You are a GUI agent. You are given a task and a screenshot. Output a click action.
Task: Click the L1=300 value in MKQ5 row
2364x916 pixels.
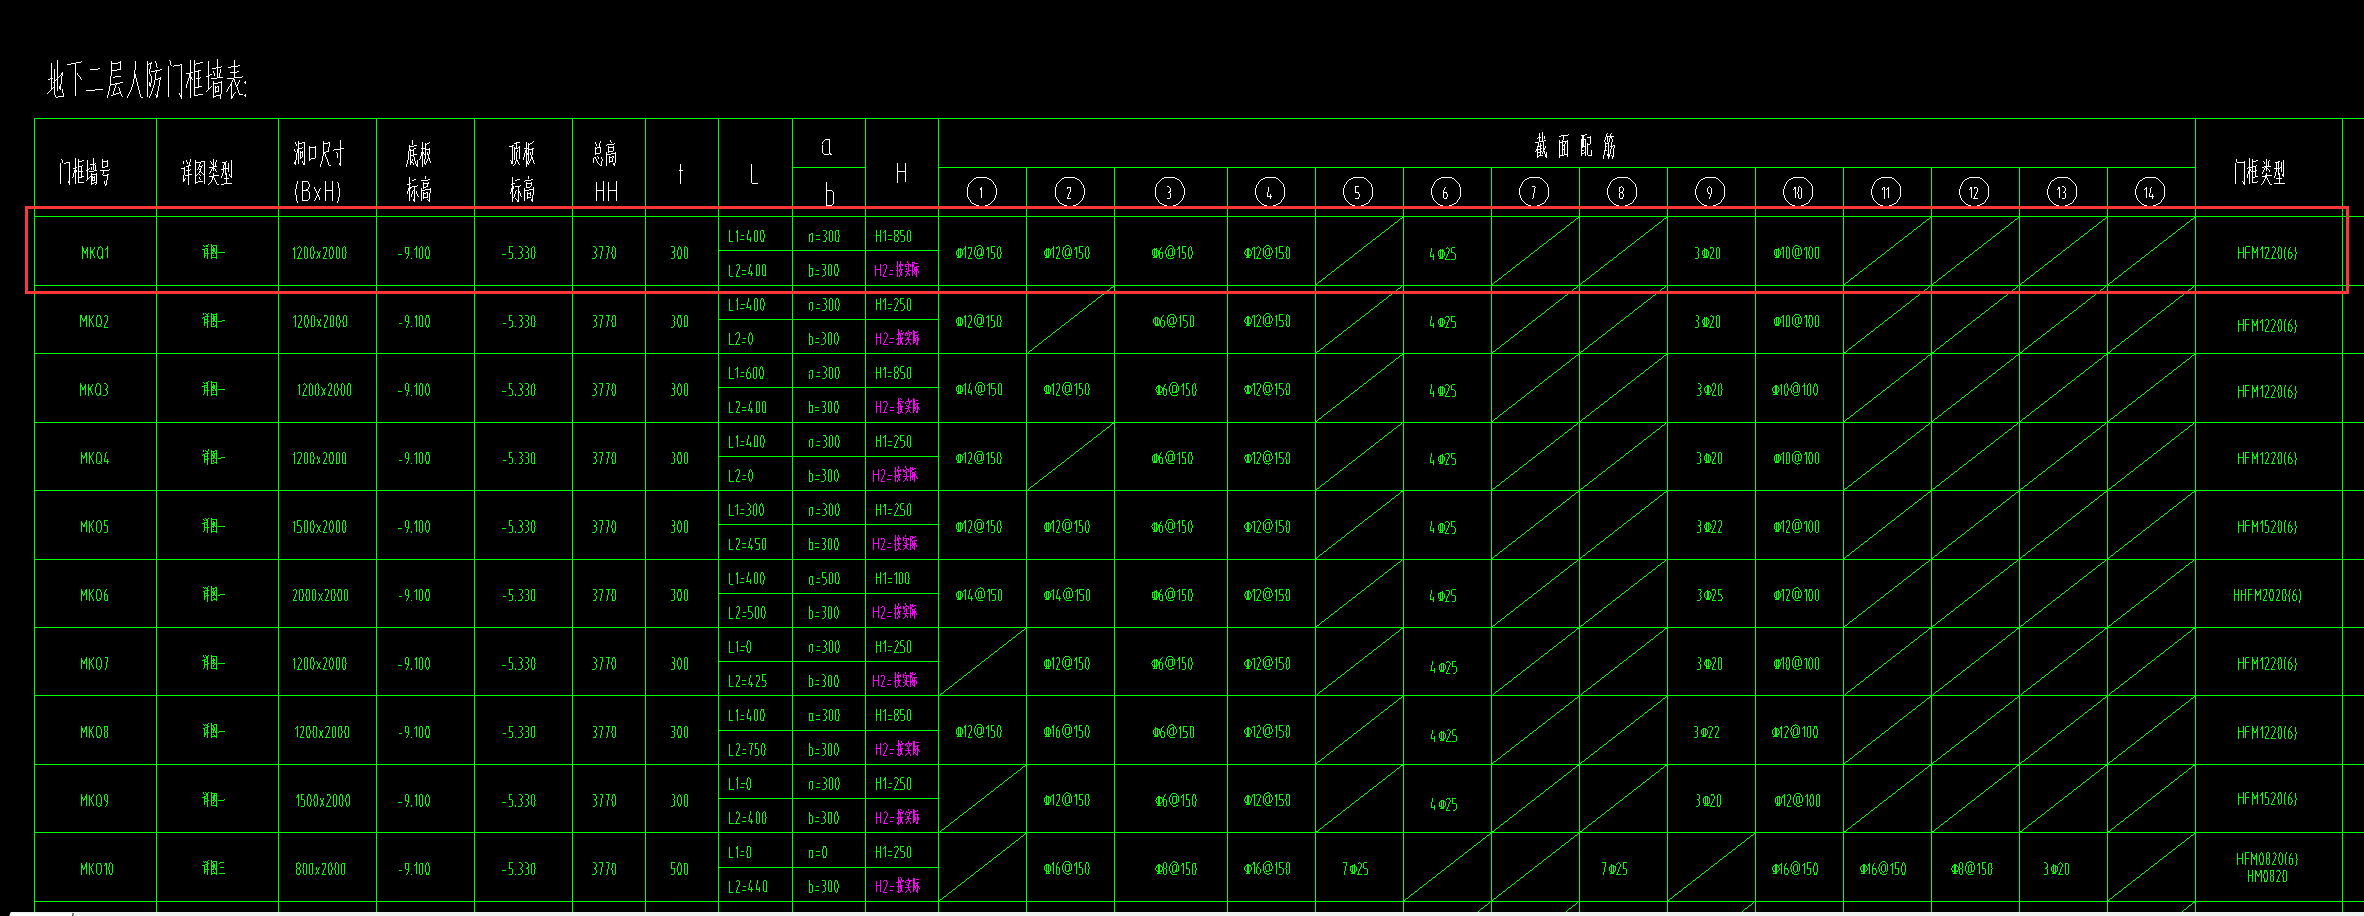[x=746, y=510]
